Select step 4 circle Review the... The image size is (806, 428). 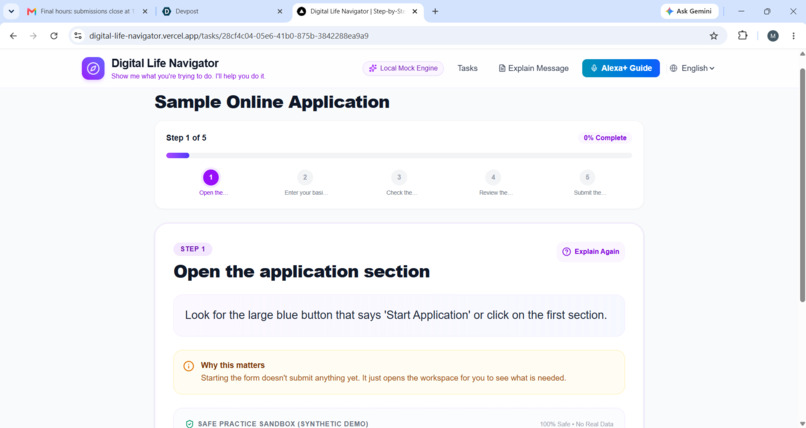(493, 177)
